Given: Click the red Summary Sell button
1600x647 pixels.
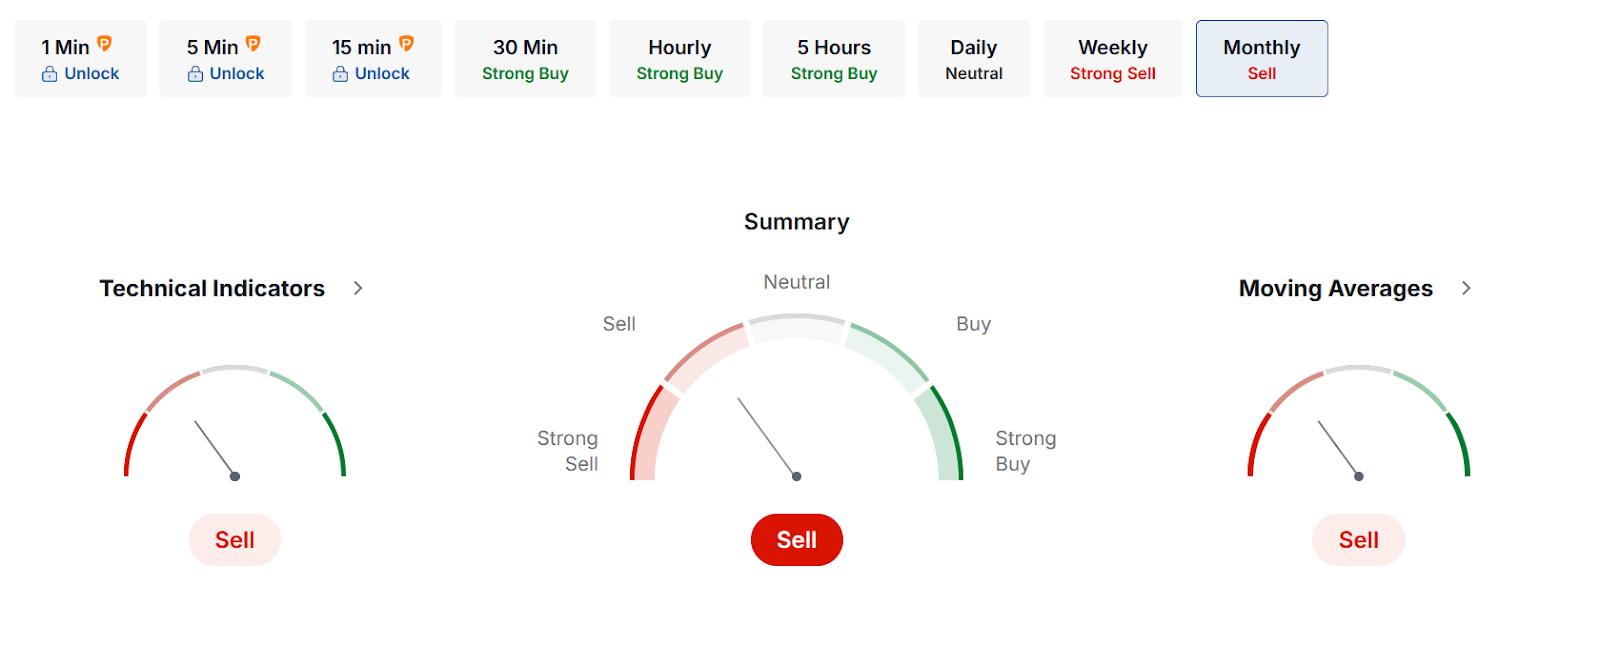Looking at the screenshot, I should [x=796, y=540].
